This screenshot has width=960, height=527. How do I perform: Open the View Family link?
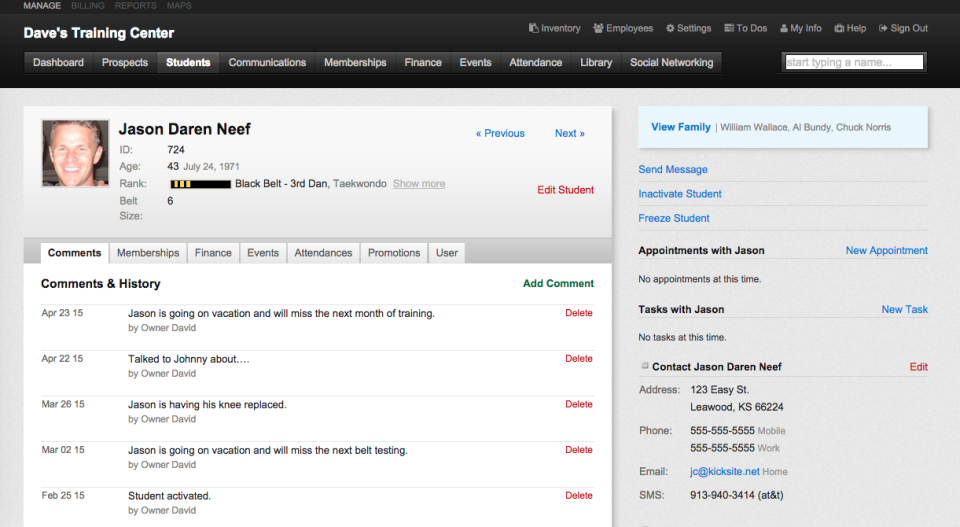point(681,127)
